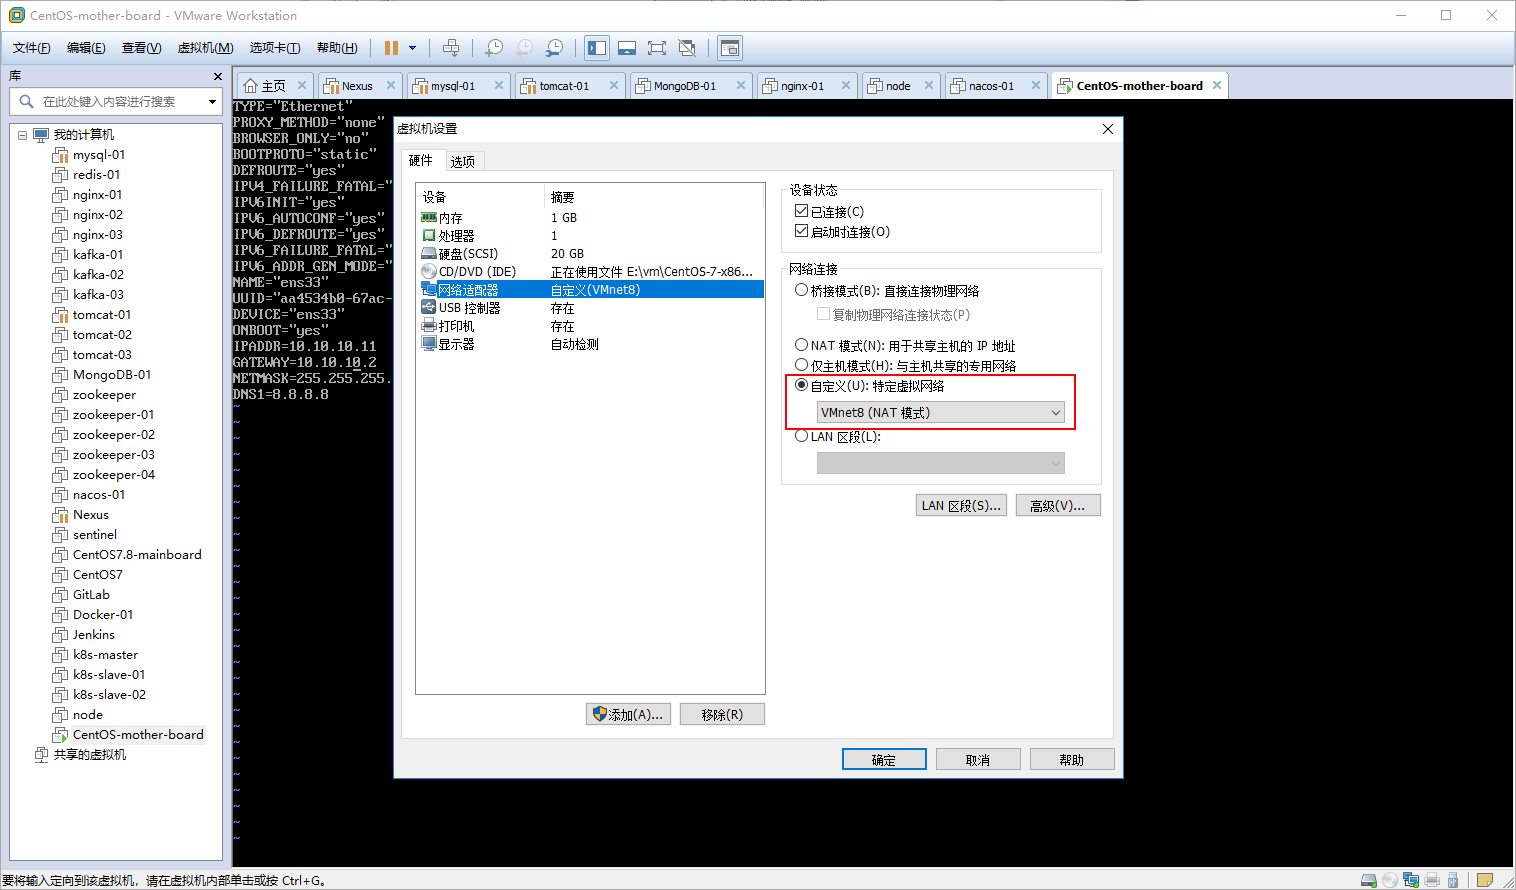The image size is (1516, 890).
Task: Close the library panel with its X
Action: [x=218, y=76]
